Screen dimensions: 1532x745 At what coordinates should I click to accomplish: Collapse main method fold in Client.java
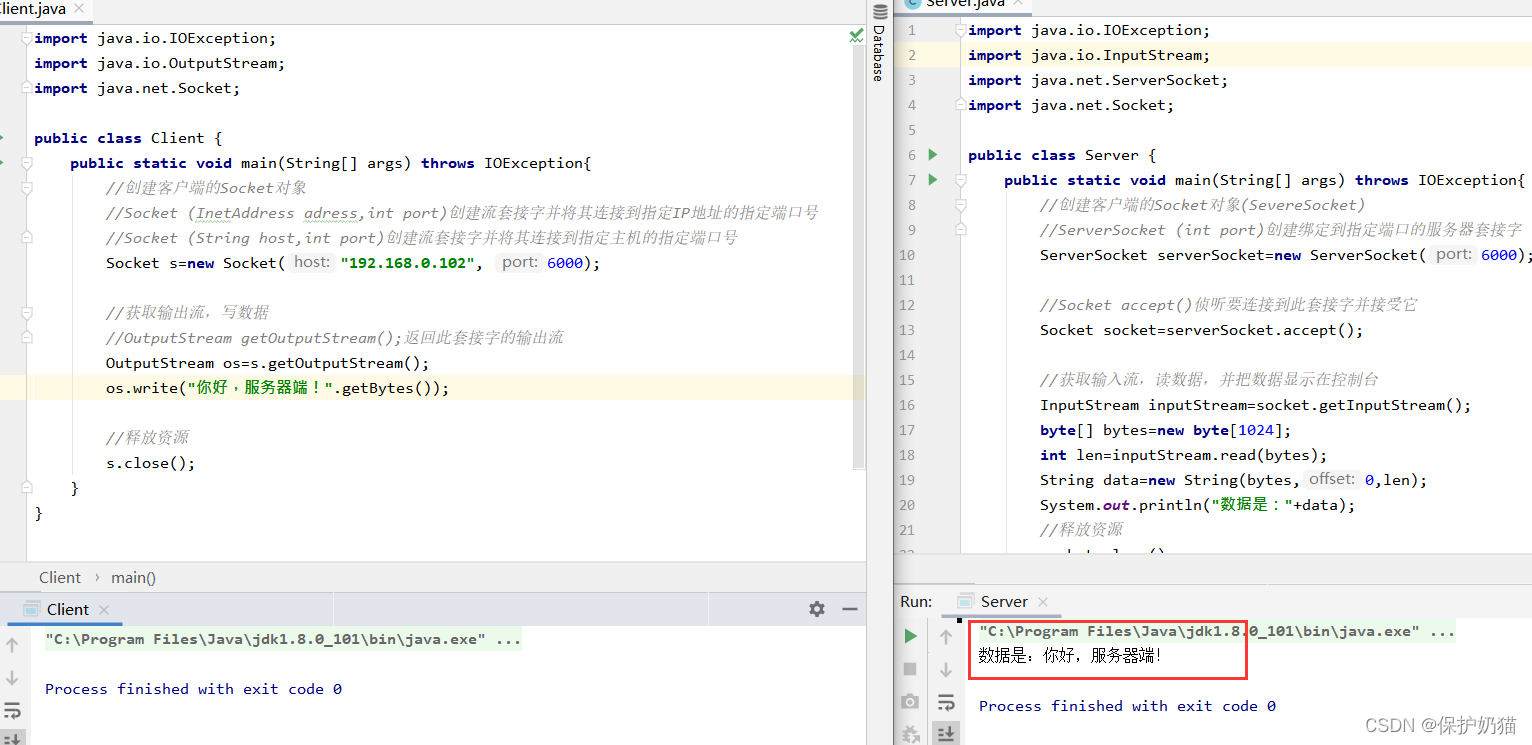click(26, 163)
